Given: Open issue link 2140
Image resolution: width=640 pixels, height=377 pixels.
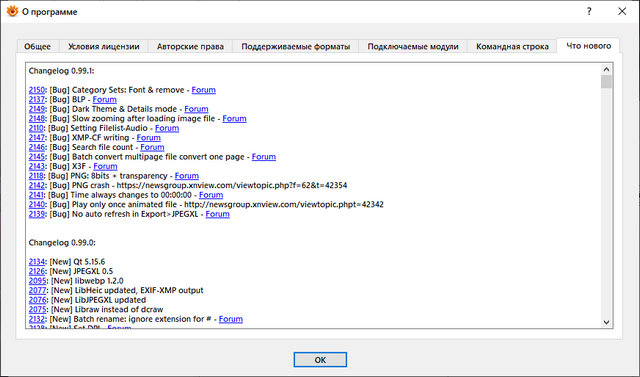Looking at the screenshot, I should tap(37, 204).
